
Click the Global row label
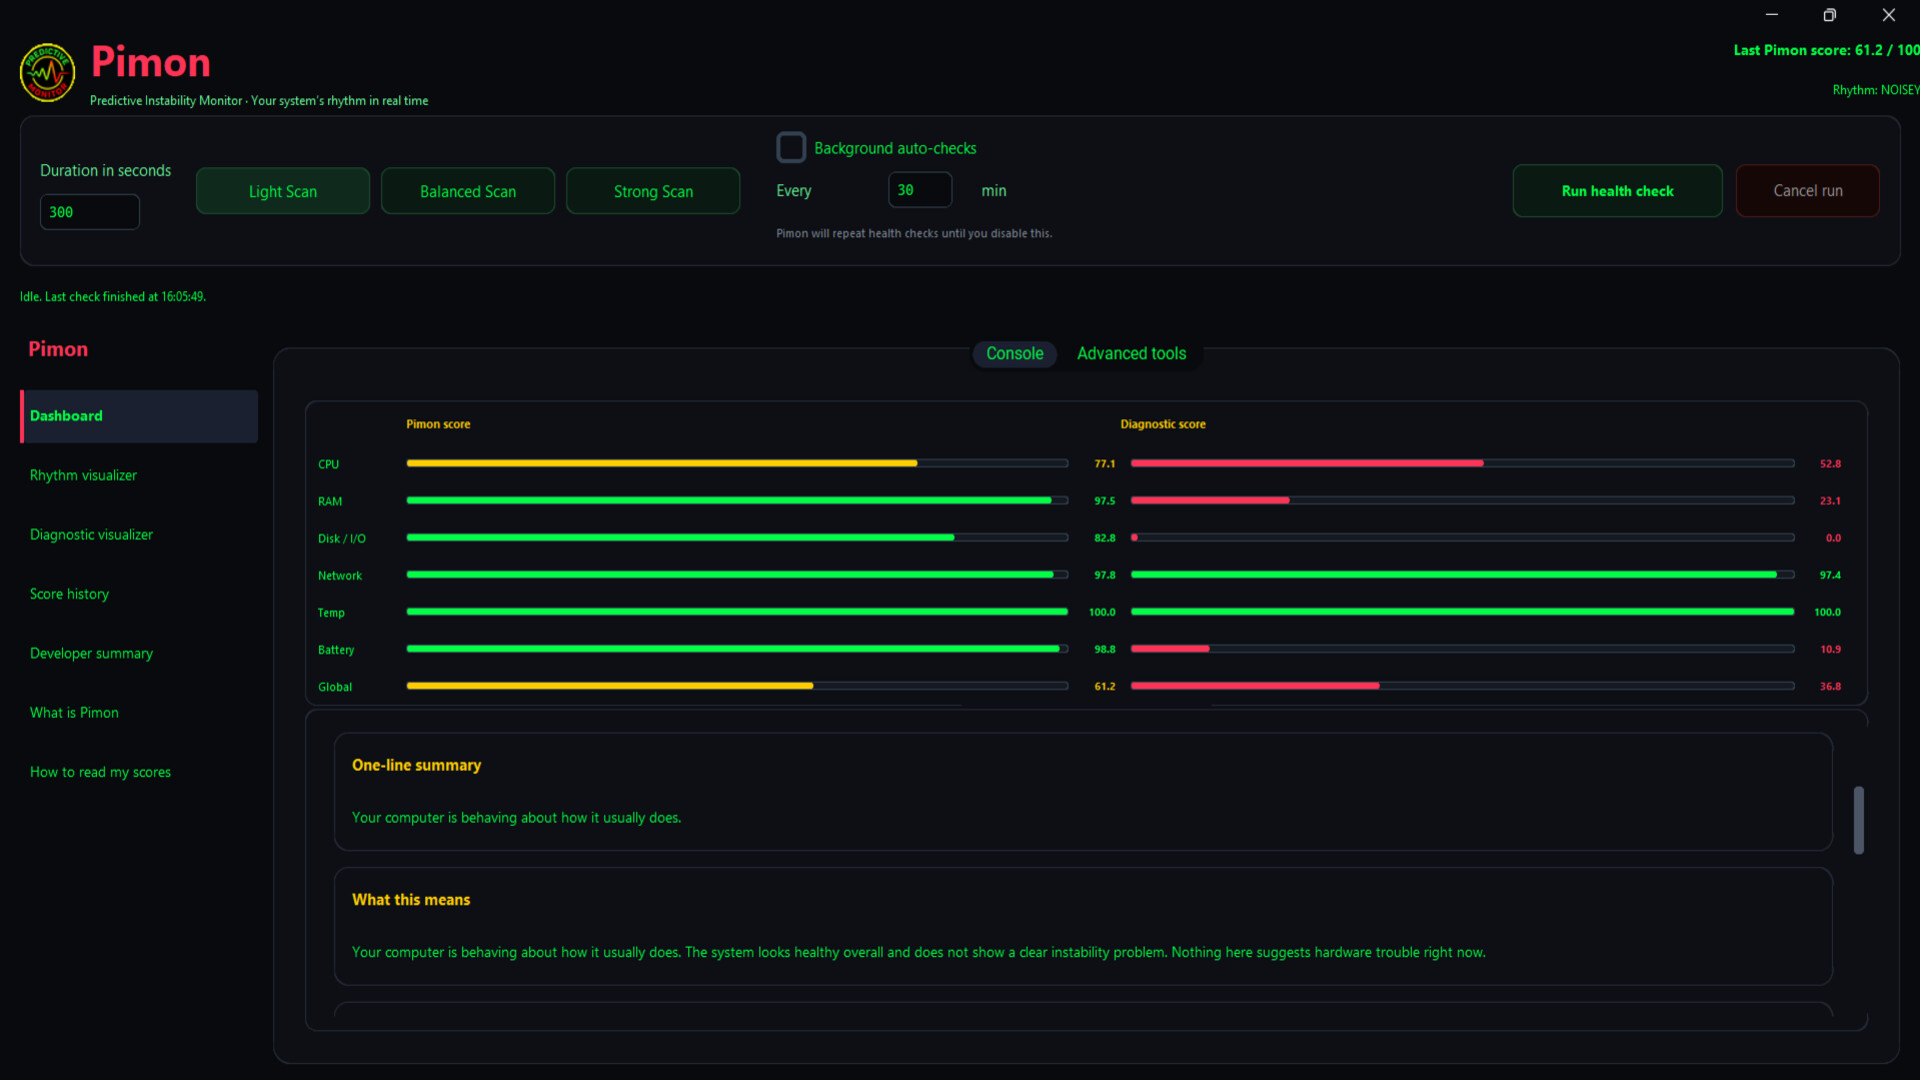[335, 687]
